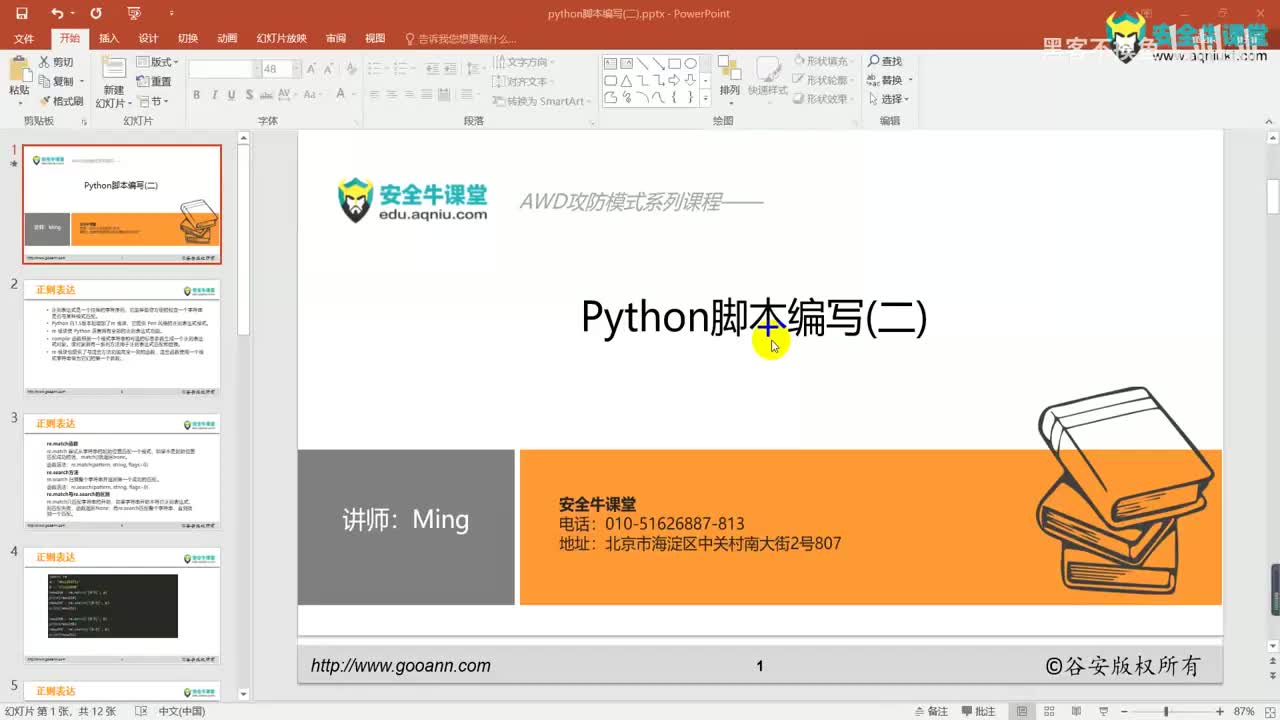This screenshot has height=720, width=1280.
Task: Switch to the 设计 tab
Action: (148, 39)
